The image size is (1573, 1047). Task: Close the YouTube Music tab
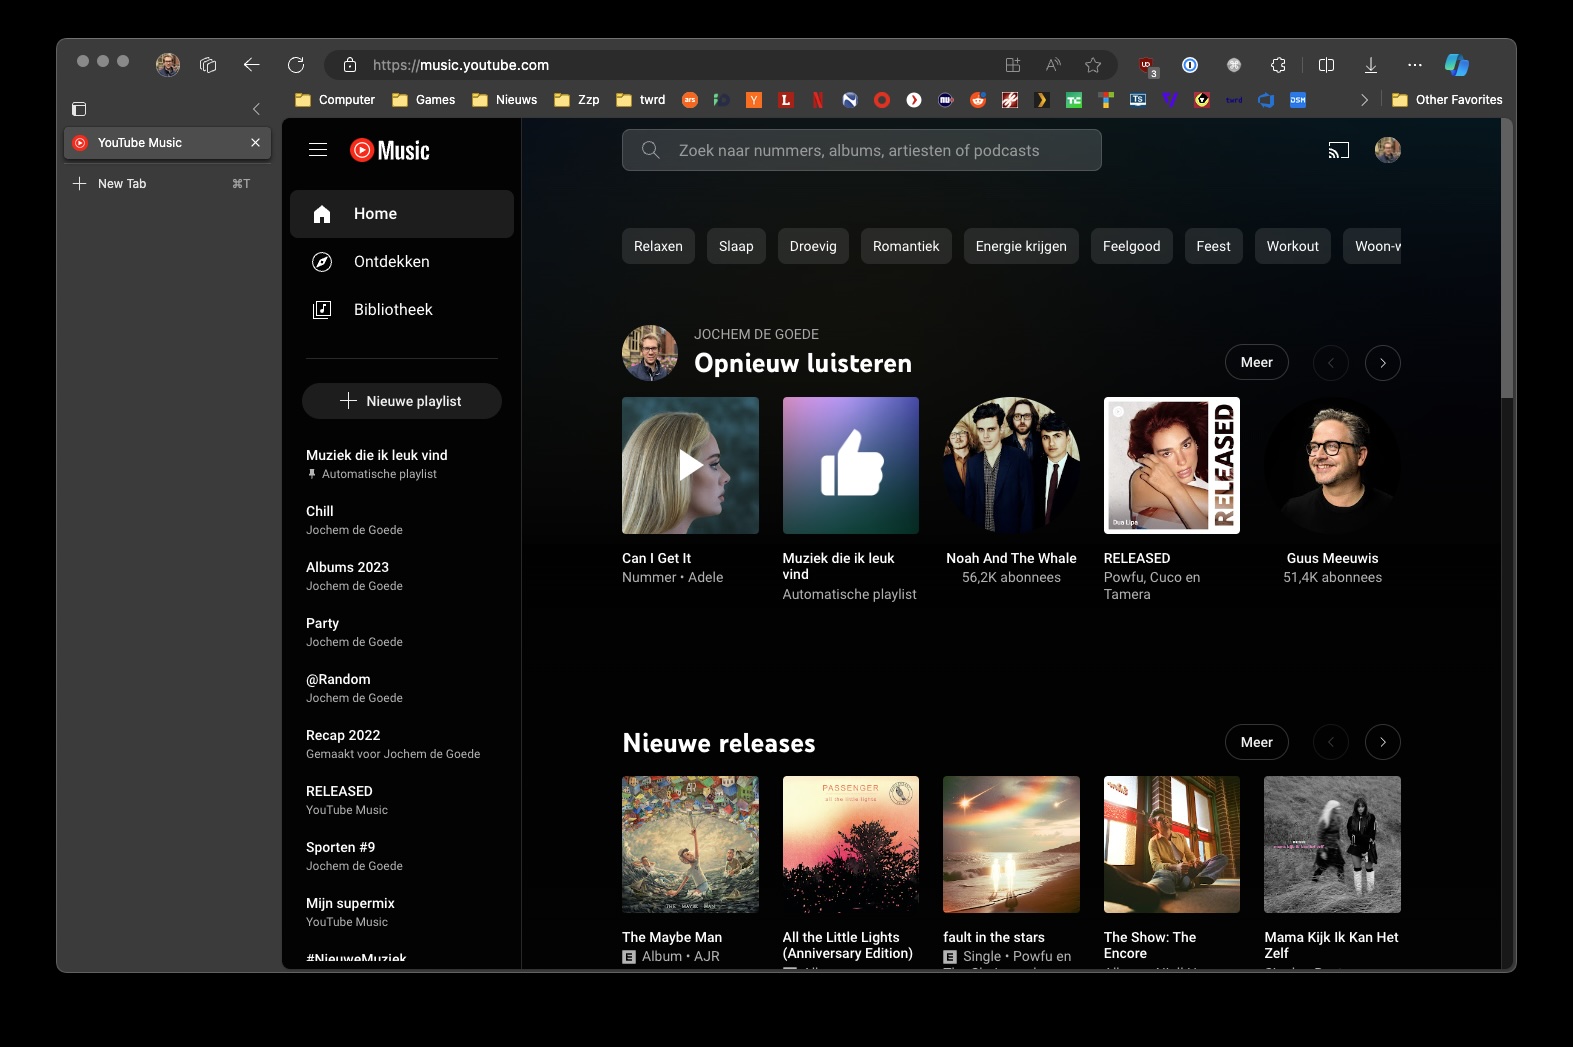[x=256, y=143]
